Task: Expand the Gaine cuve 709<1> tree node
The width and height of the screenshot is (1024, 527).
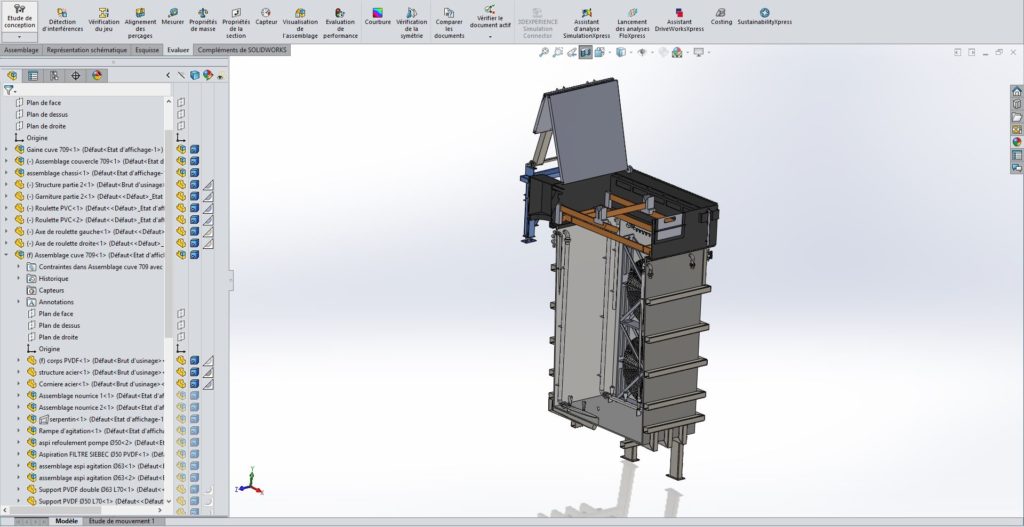Action: coord(6,149)
